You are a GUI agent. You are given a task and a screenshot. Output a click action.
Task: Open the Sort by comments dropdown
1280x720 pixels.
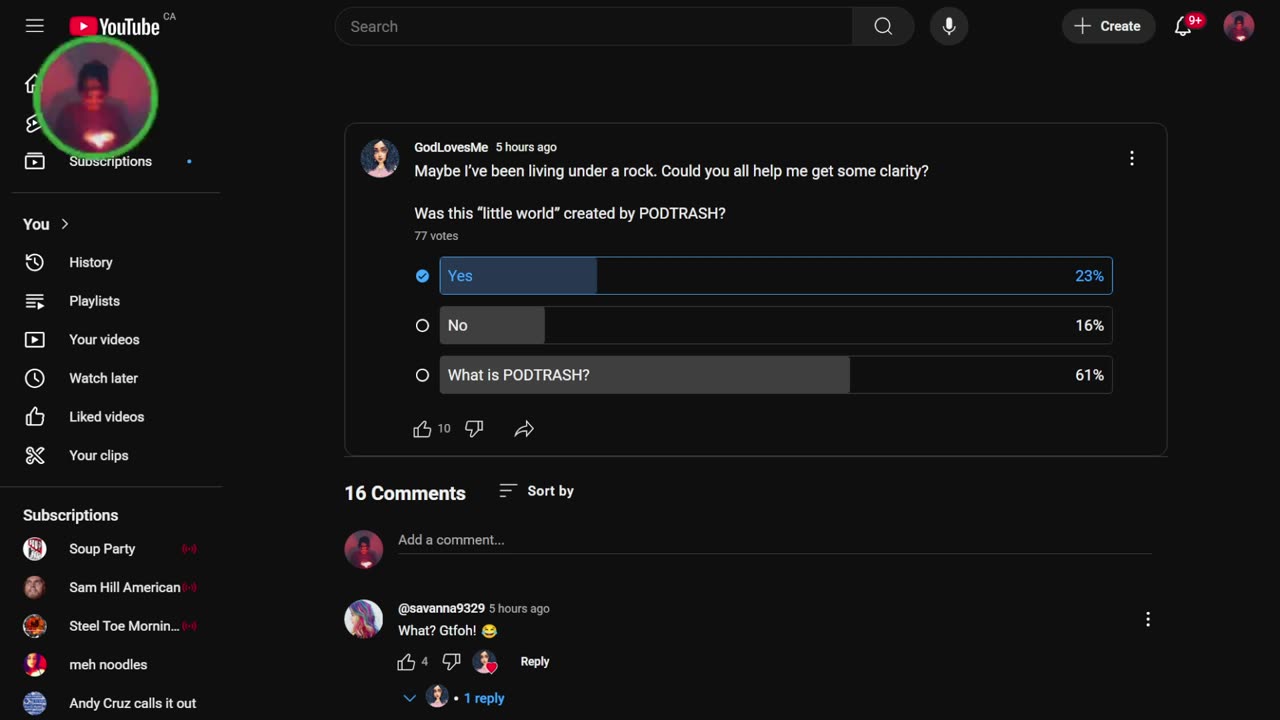[537, 491]
